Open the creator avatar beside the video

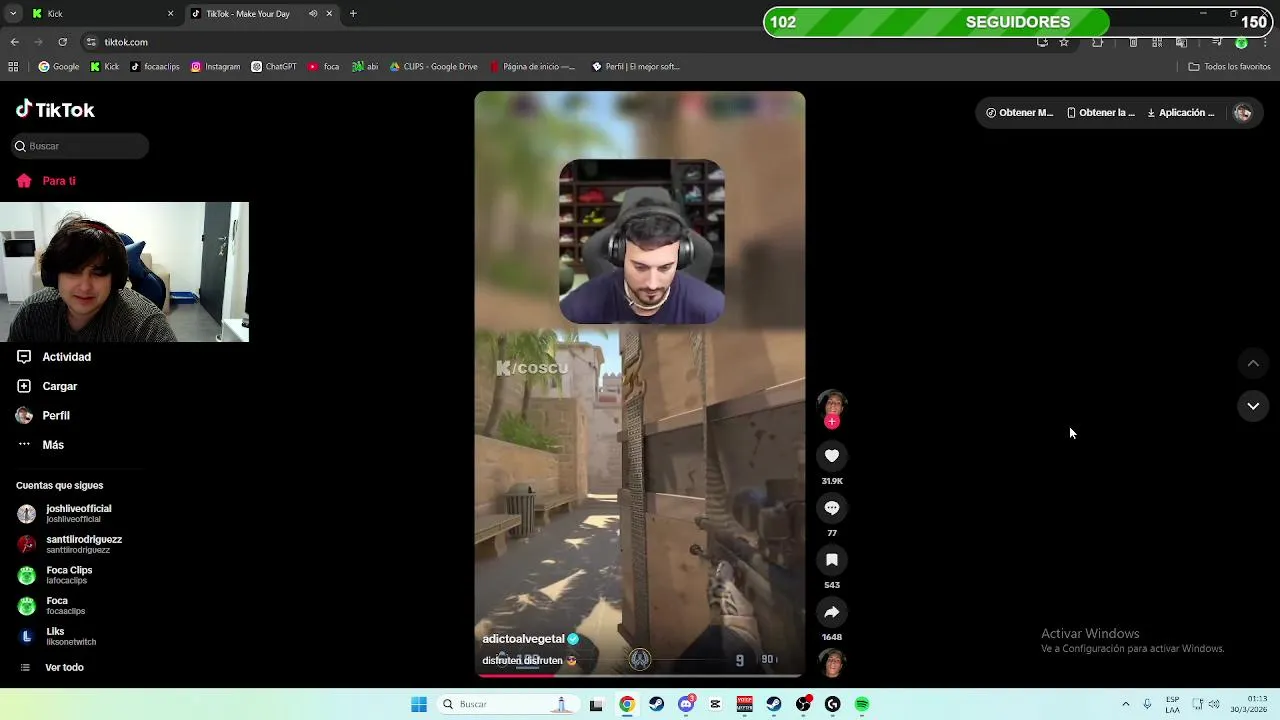pos(831,404)
